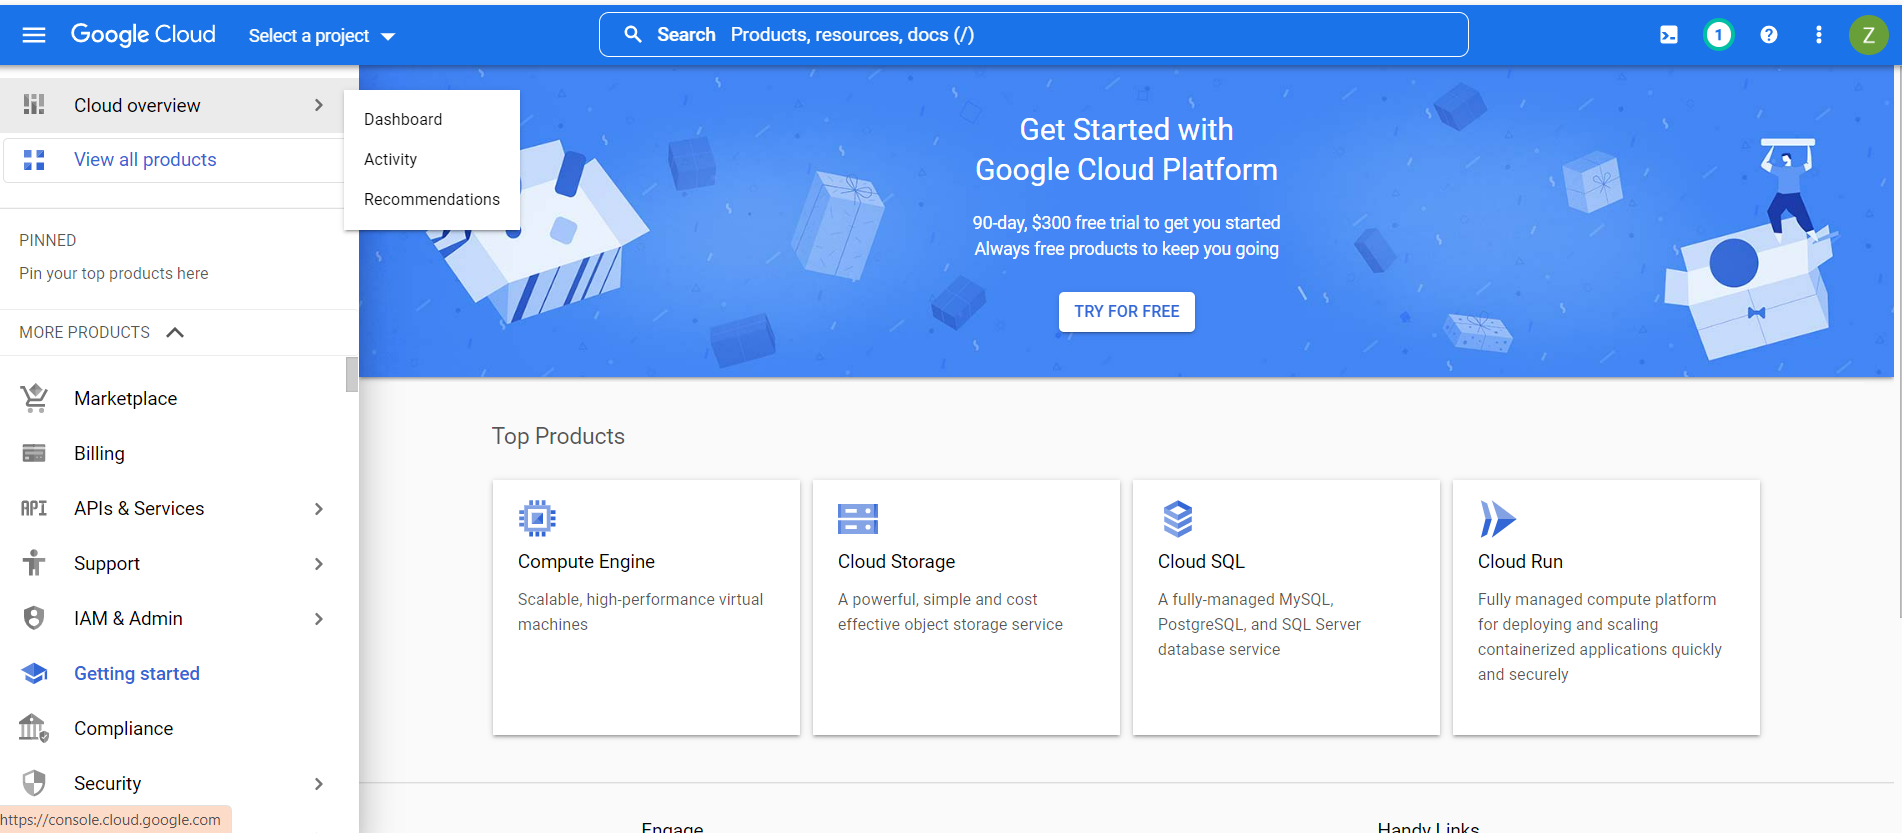Image resolution: width=1902 pixels, height=833 pixels.
Task: Open the hamburger navigation menu
Action: (x=34, y=35)
